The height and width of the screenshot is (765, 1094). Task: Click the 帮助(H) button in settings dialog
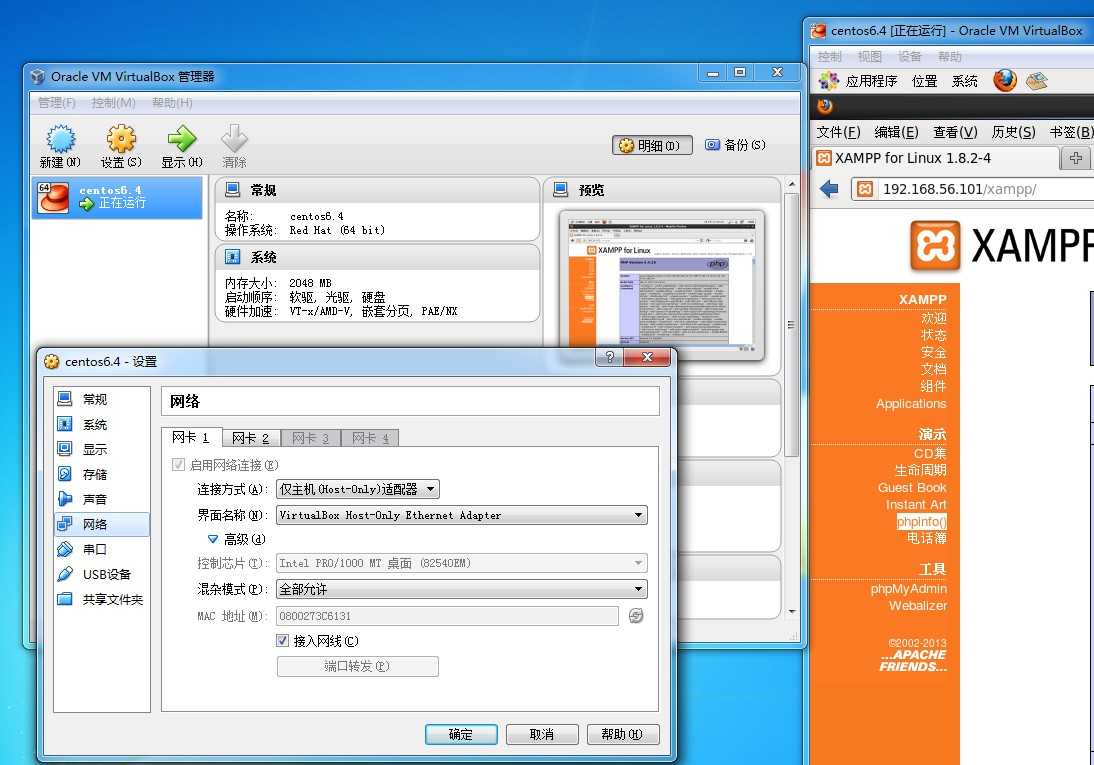coord(622,734)
